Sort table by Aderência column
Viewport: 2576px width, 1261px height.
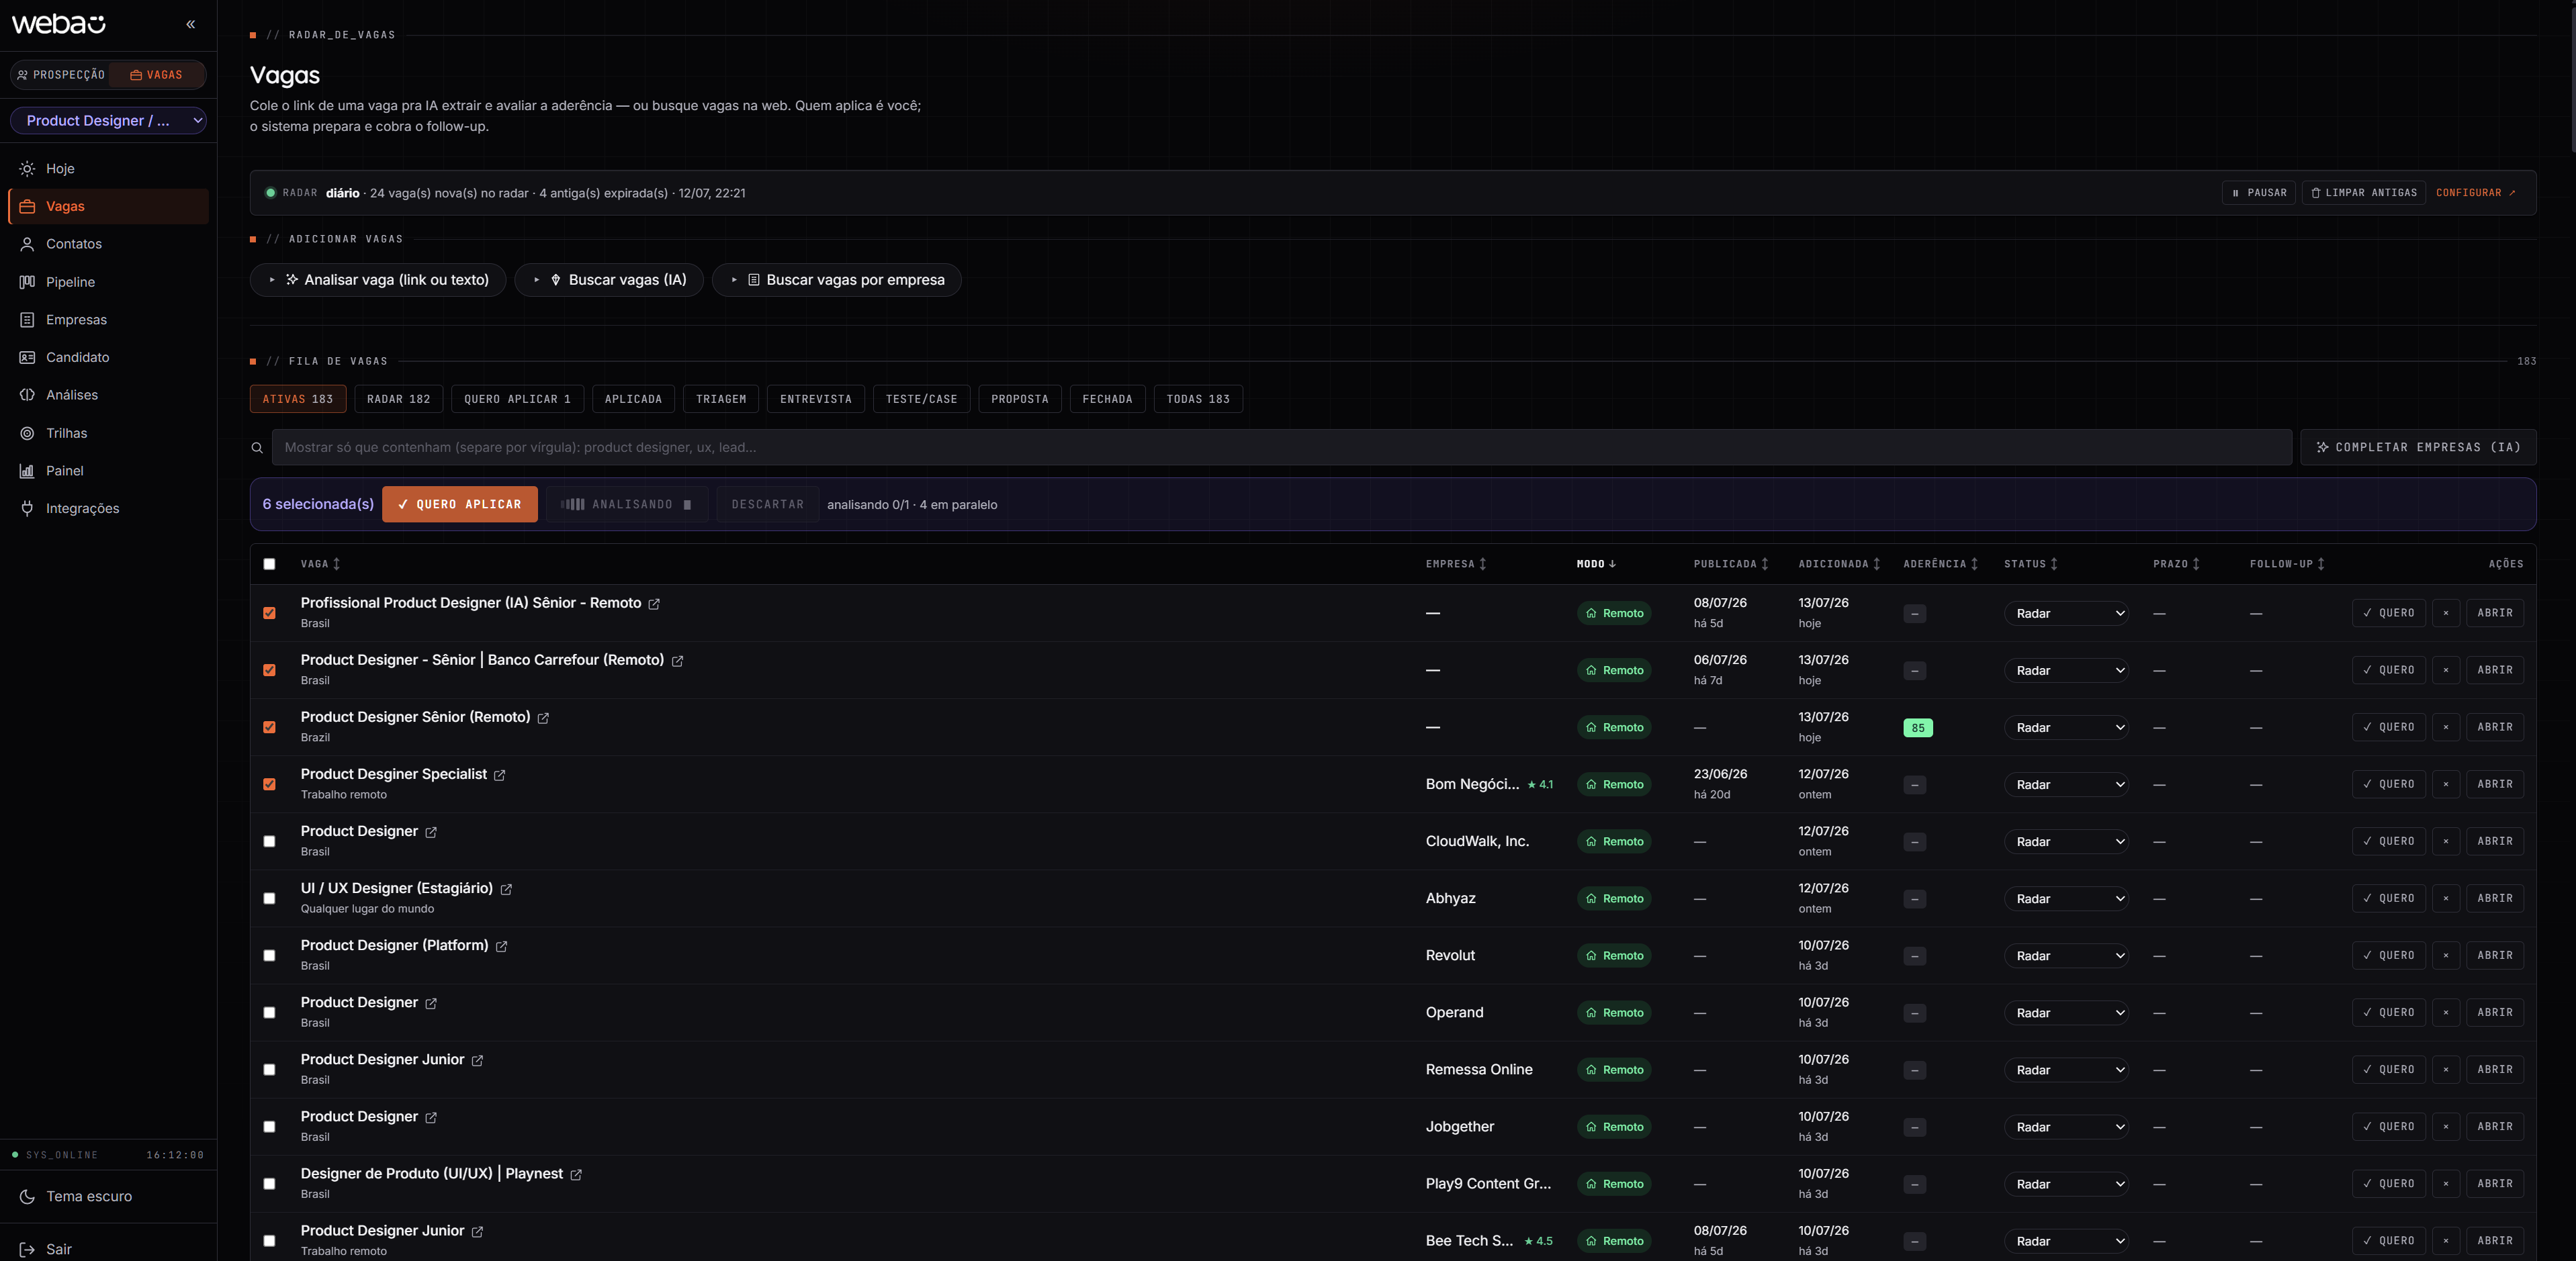[1940, 564]
